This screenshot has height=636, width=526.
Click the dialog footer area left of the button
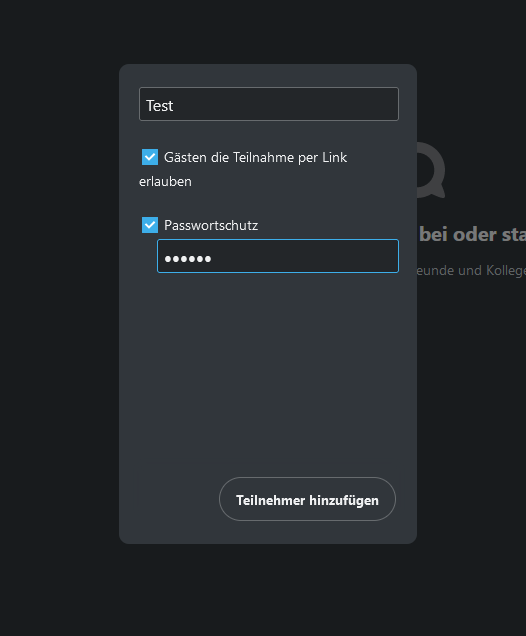pyautogui.click(x=178, y=499)
